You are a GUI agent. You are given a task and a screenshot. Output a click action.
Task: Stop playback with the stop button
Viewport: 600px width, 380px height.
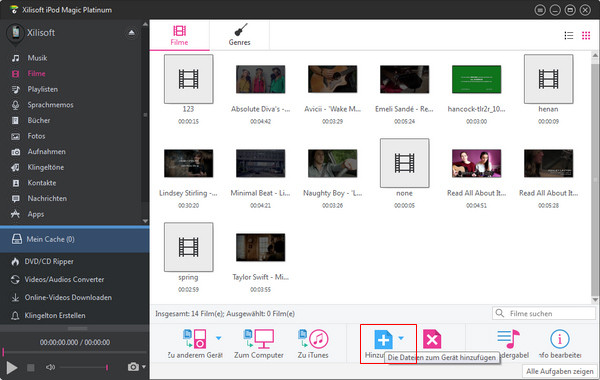(31, 368)
